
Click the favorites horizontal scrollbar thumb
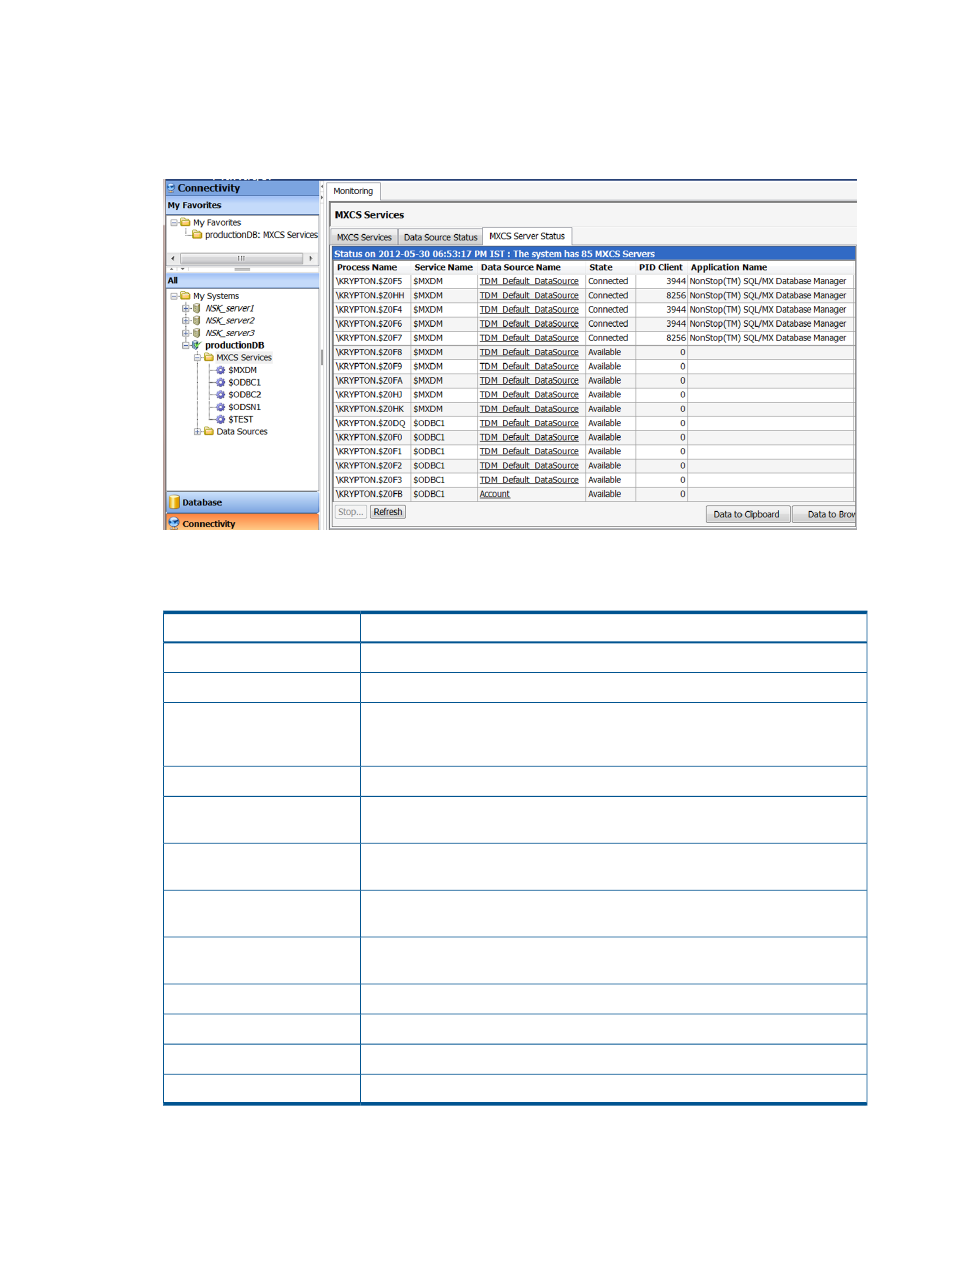pyautogui.click(x=241, y=258)
